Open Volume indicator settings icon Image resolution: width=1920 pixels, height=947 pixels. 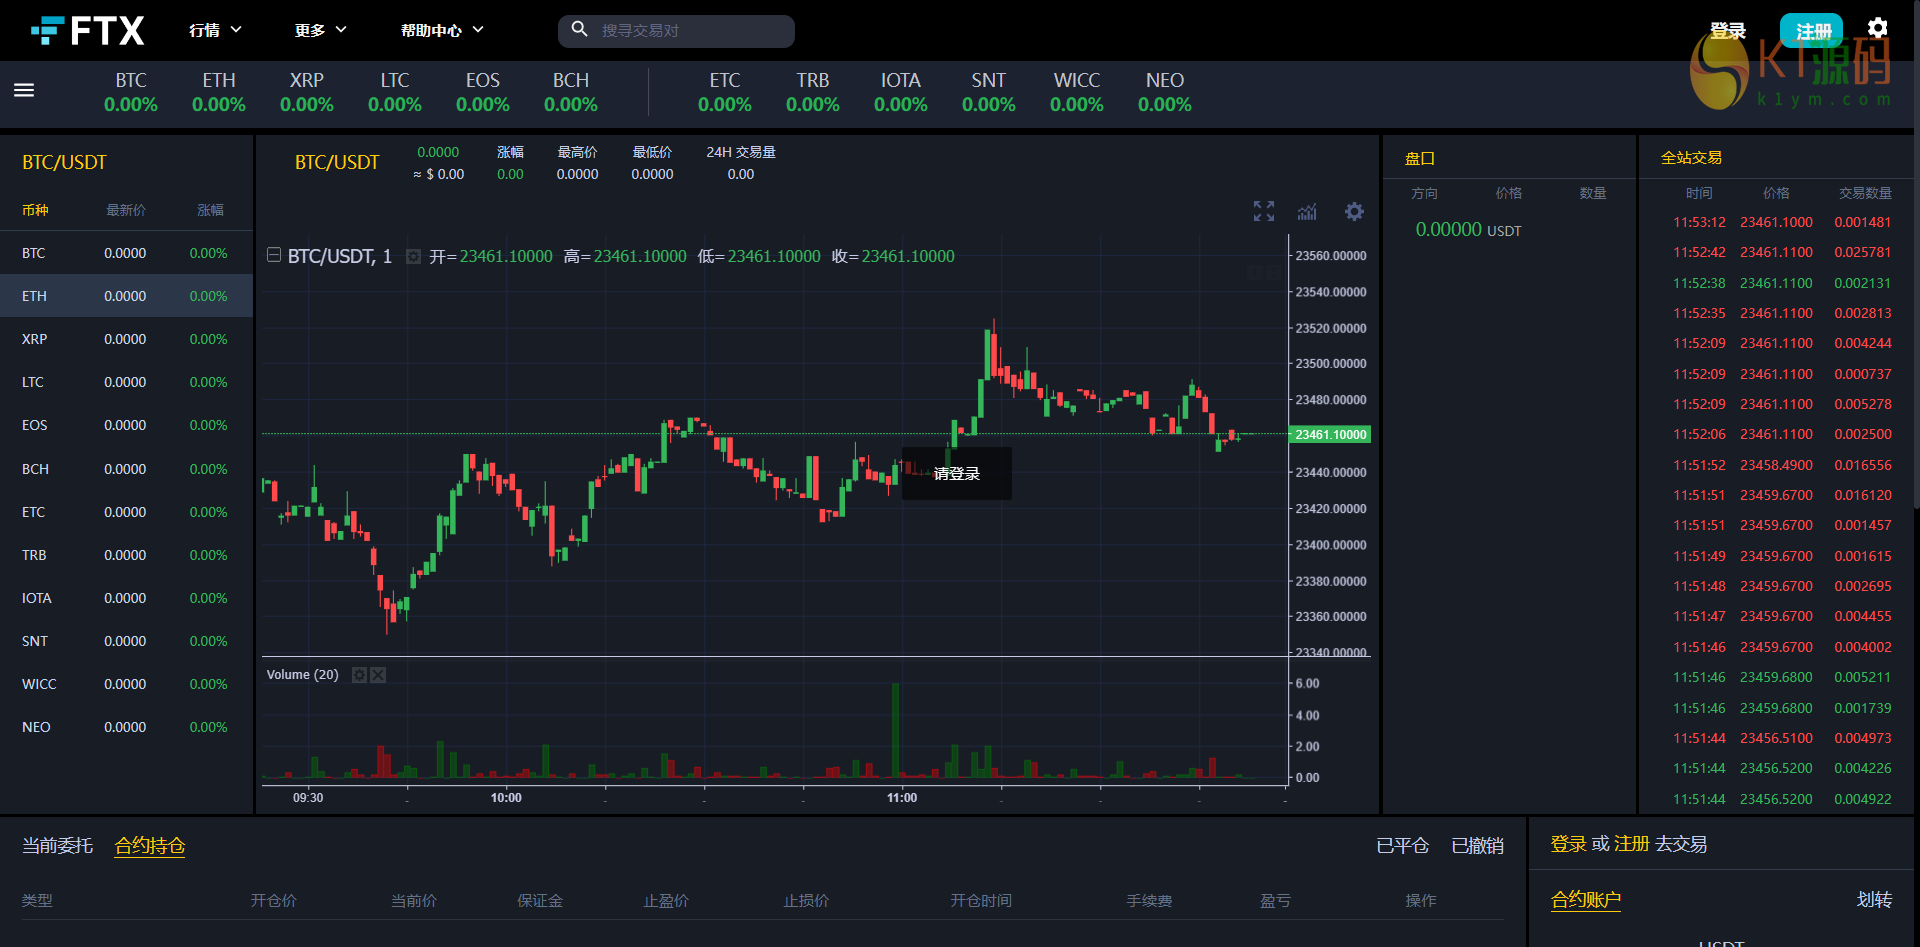359,675
